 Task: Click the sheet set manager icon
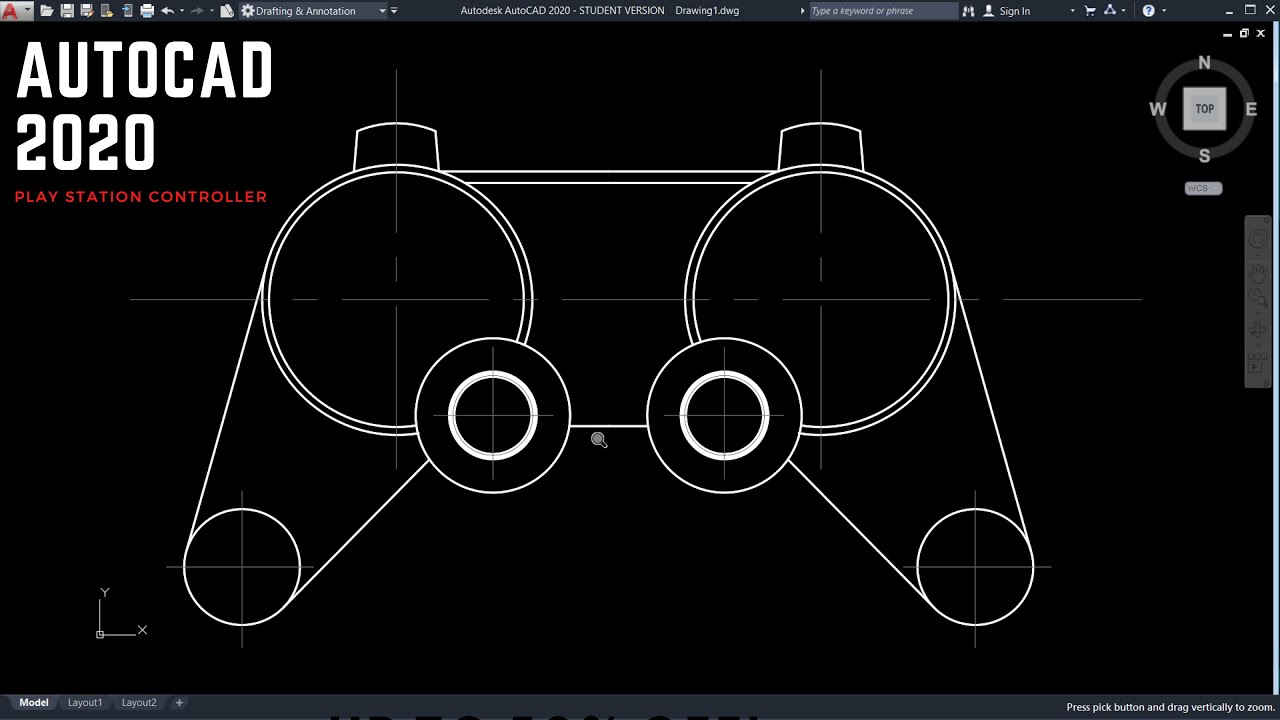[x=227, y=11]
